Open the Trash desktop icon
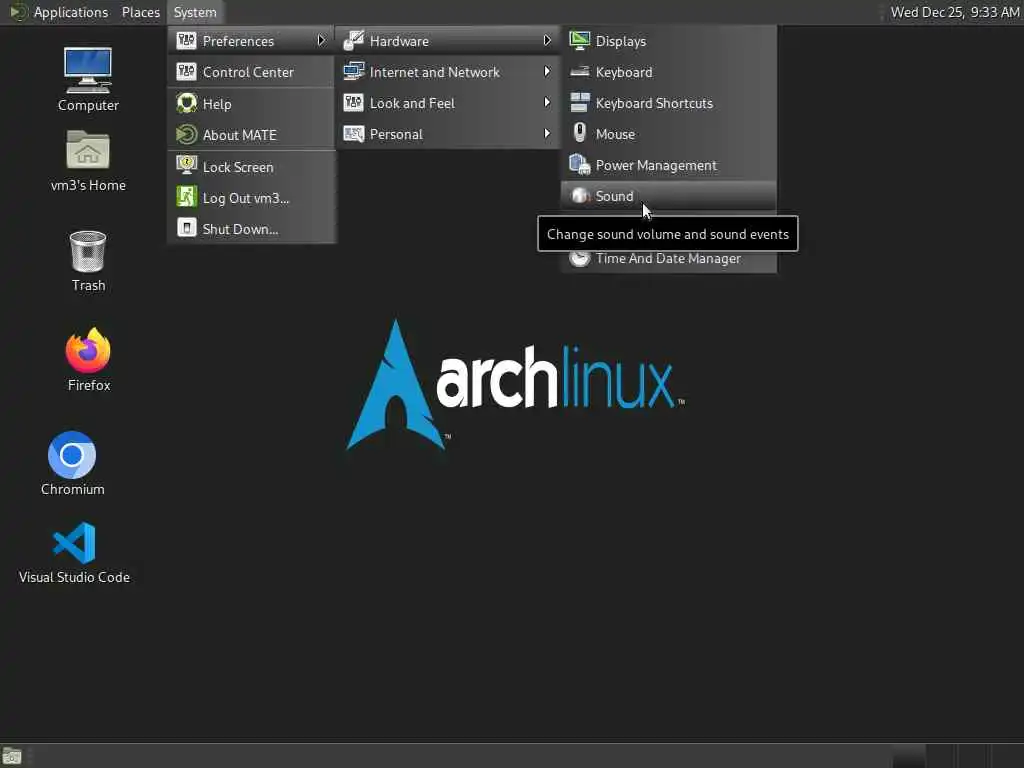This screenshot has width=1024, height=768. click(88, 251)
